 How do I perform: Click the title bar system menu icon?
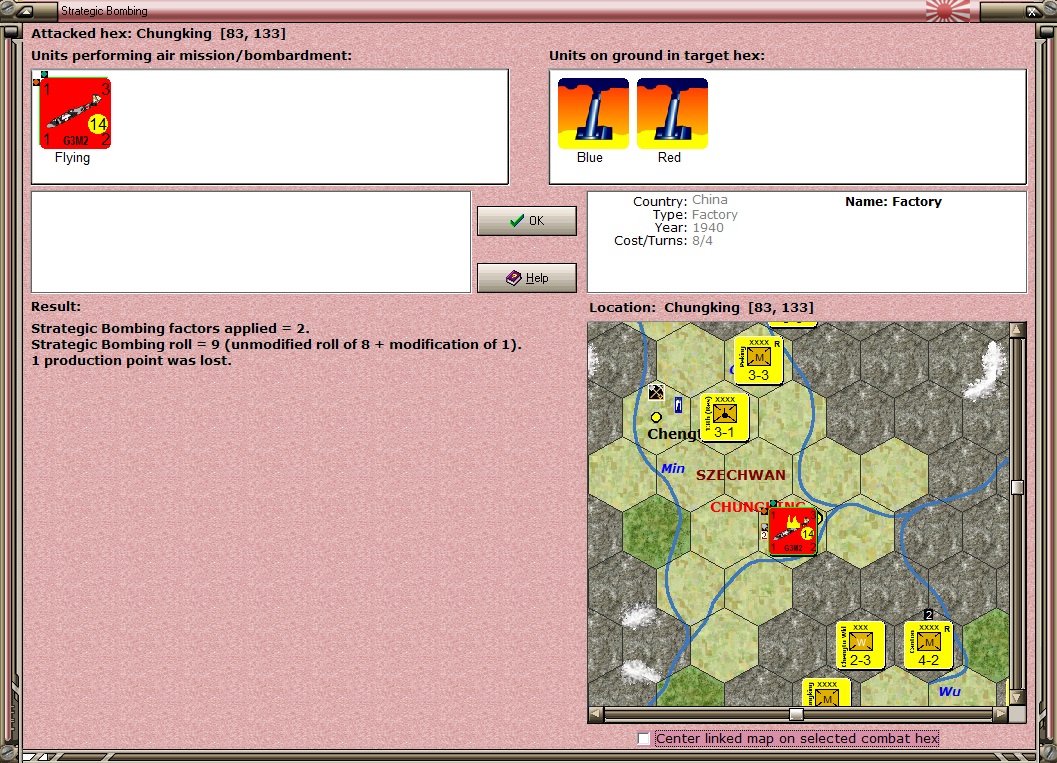tap(25, 11)
